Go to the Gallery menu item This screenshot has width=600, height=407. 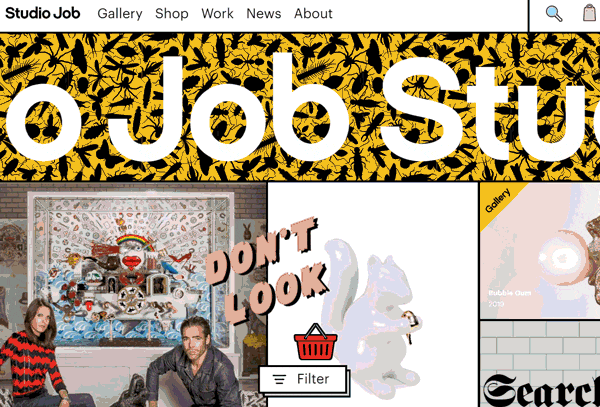120,14
